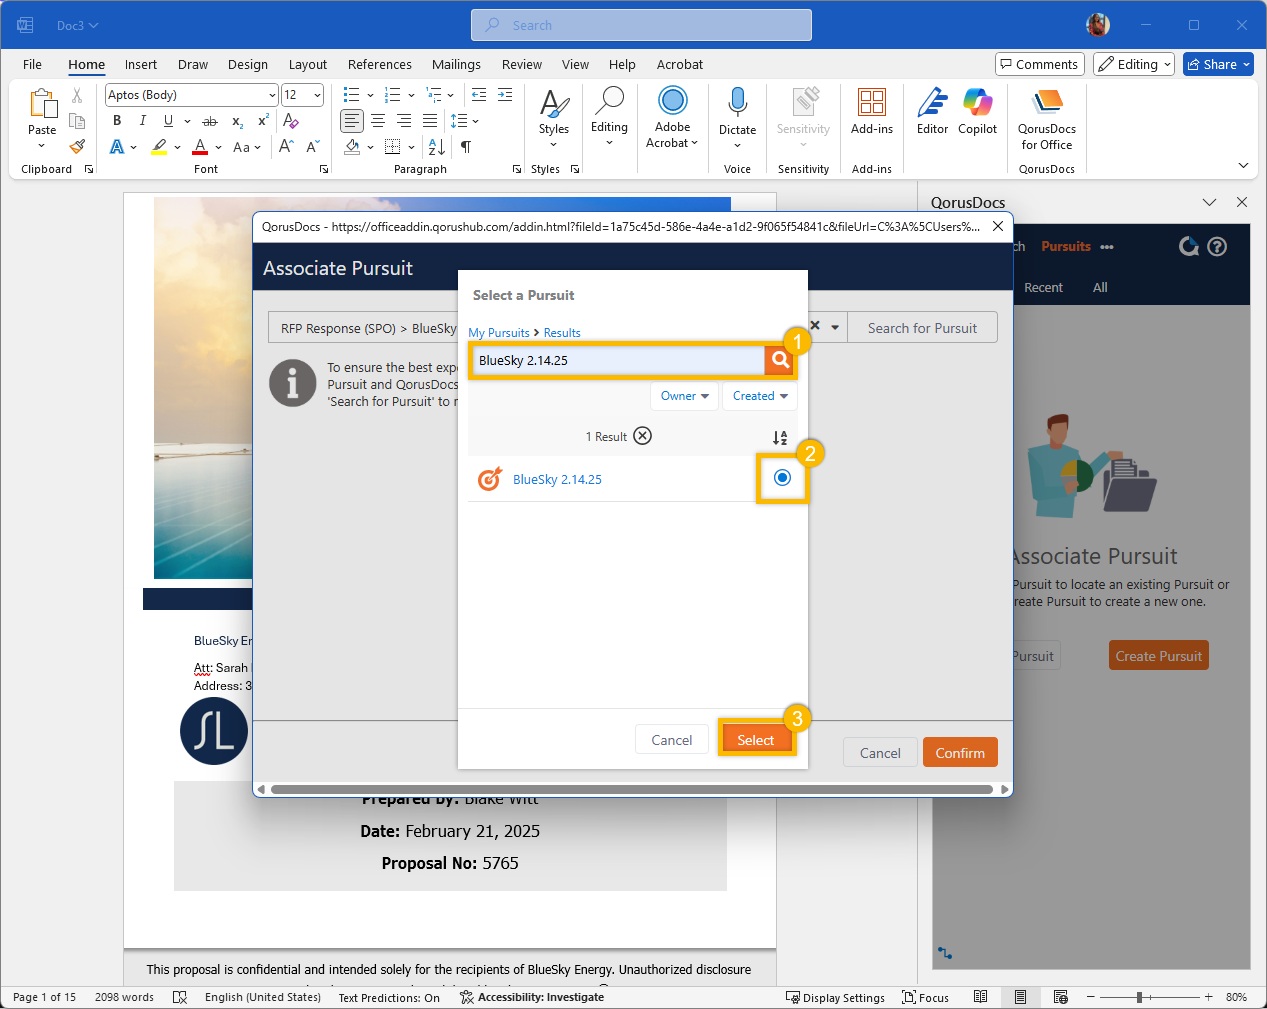Image resolution: width=1267 pixels, height=1009 pixels.
Task: Click the zoom slider in status bar
Action: (x=1140, y=997)
